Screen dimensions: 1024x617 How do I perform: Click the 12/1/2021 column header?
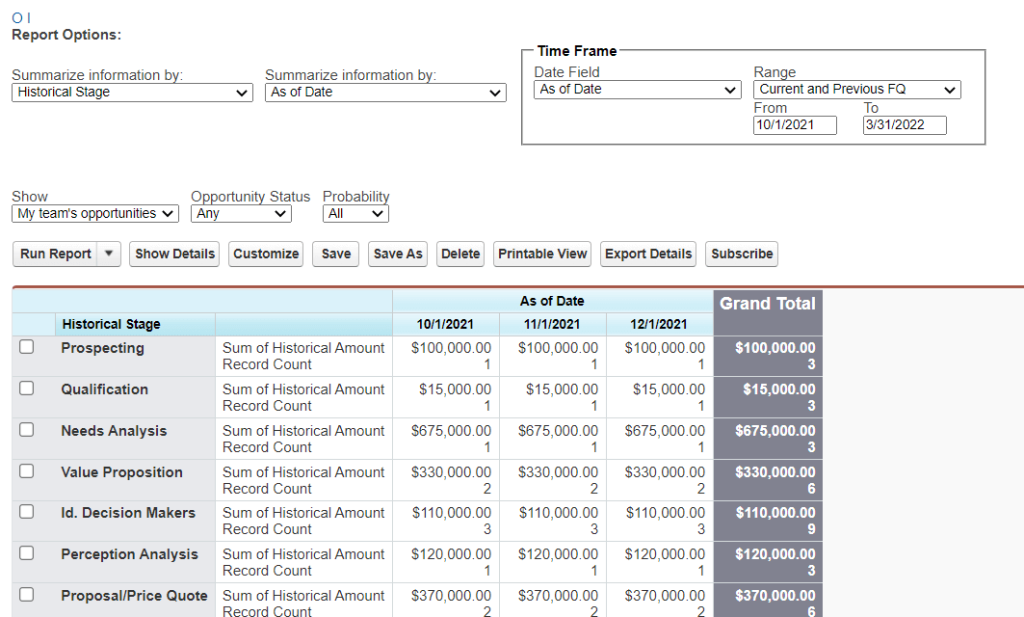[x=658, y=324]
